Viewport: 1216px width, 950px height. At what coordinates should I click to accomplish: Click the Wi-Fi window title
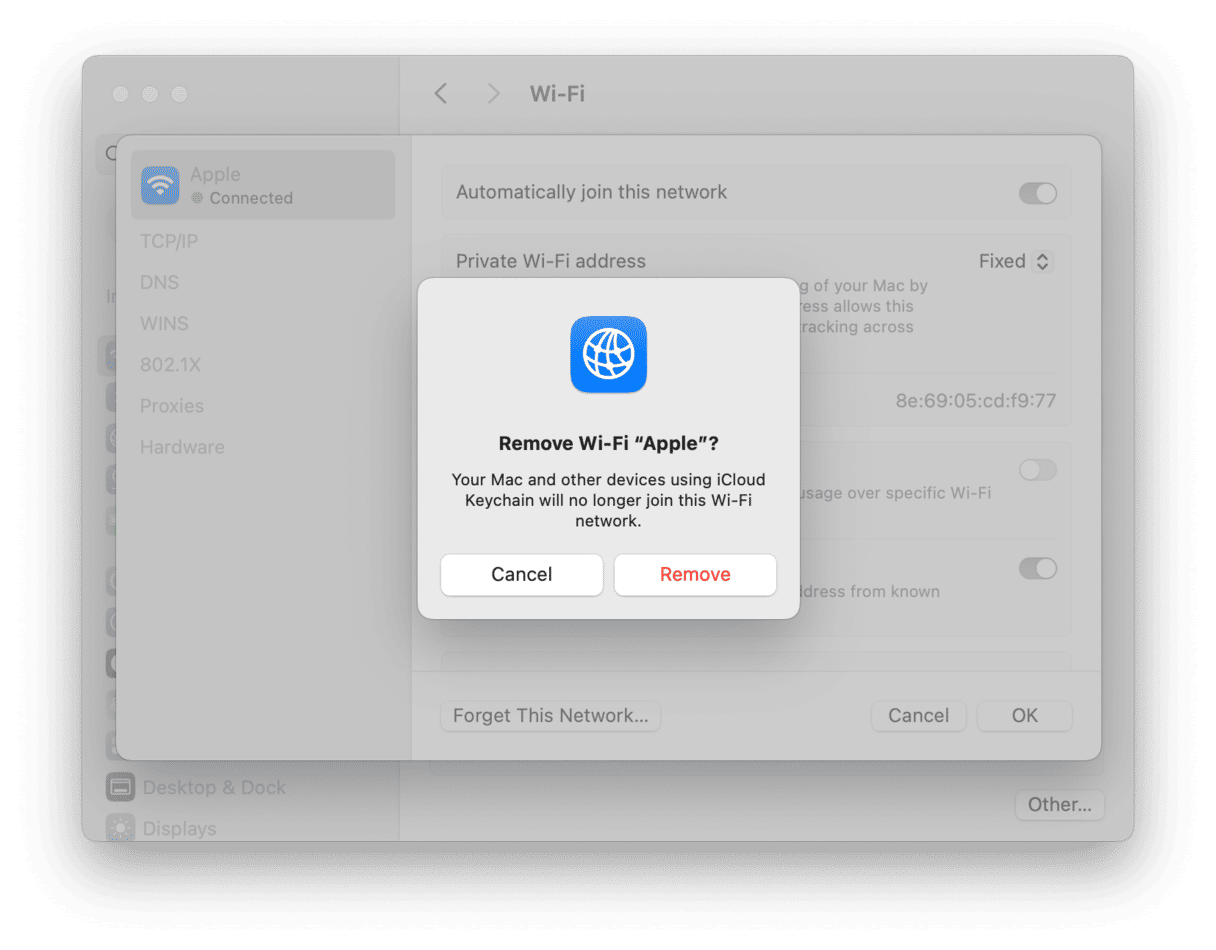[x=557, y=94]
